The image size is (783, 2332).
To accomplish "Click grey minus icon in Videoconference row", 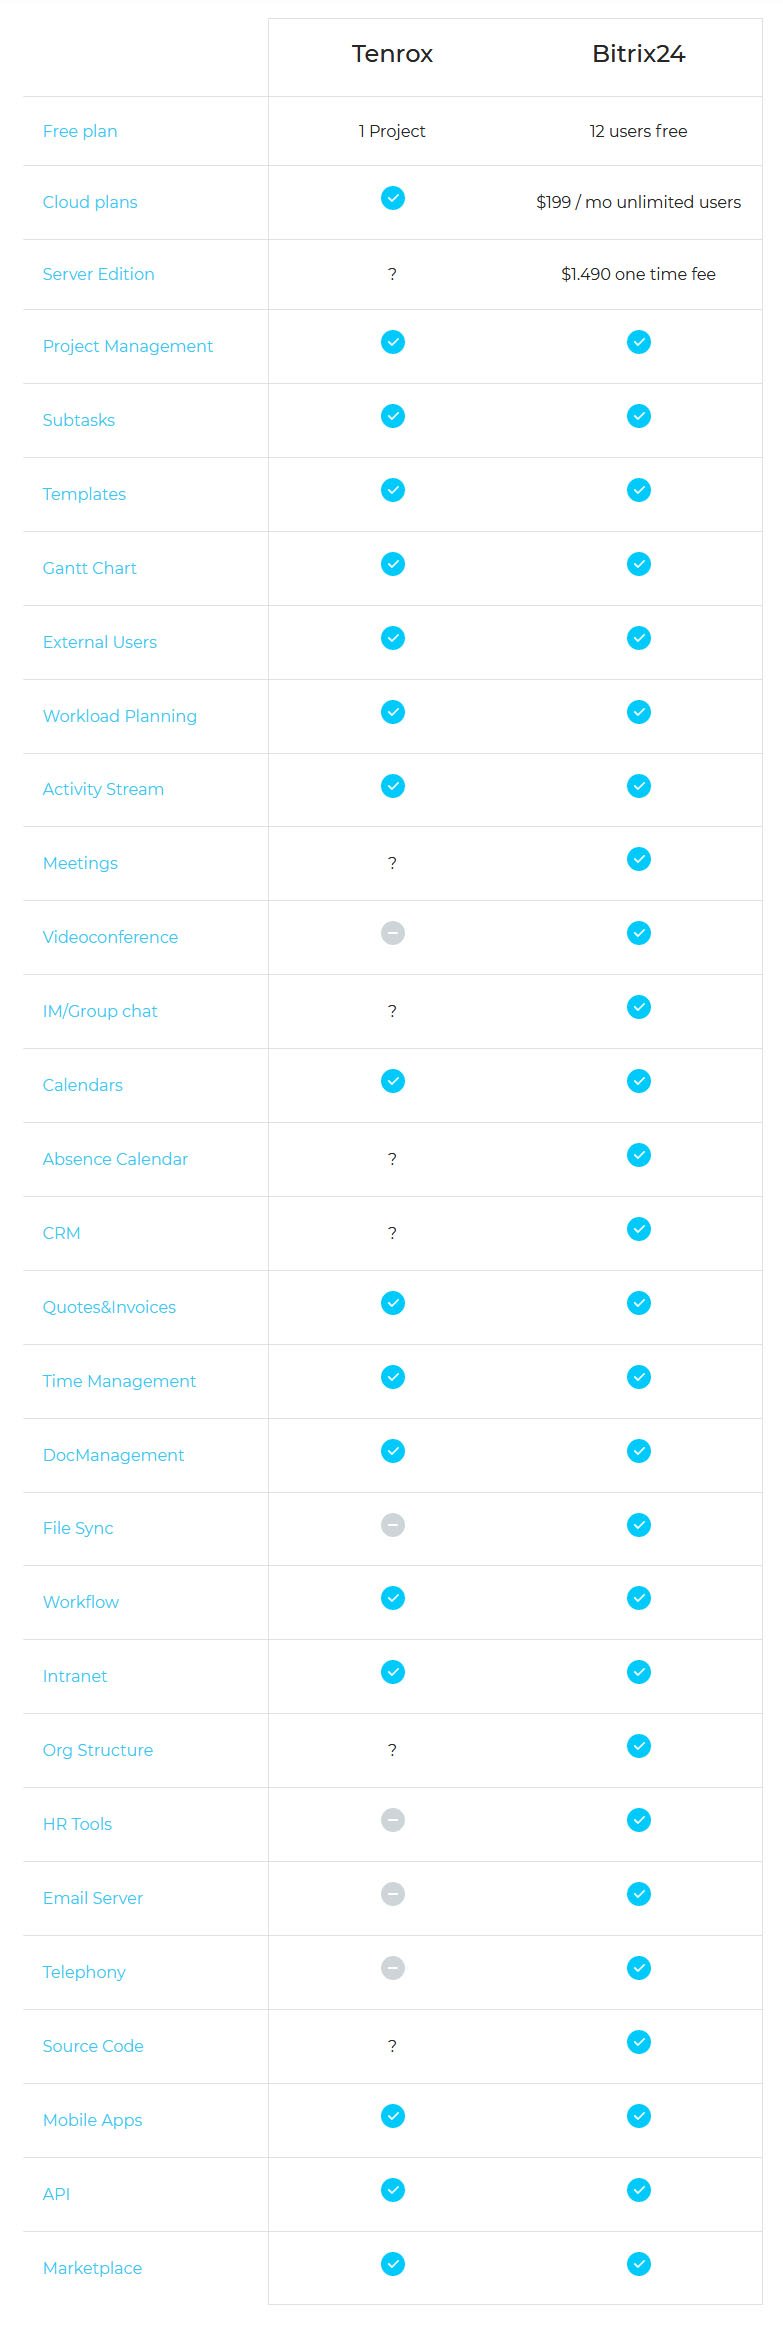I will [x=393, y=933].
